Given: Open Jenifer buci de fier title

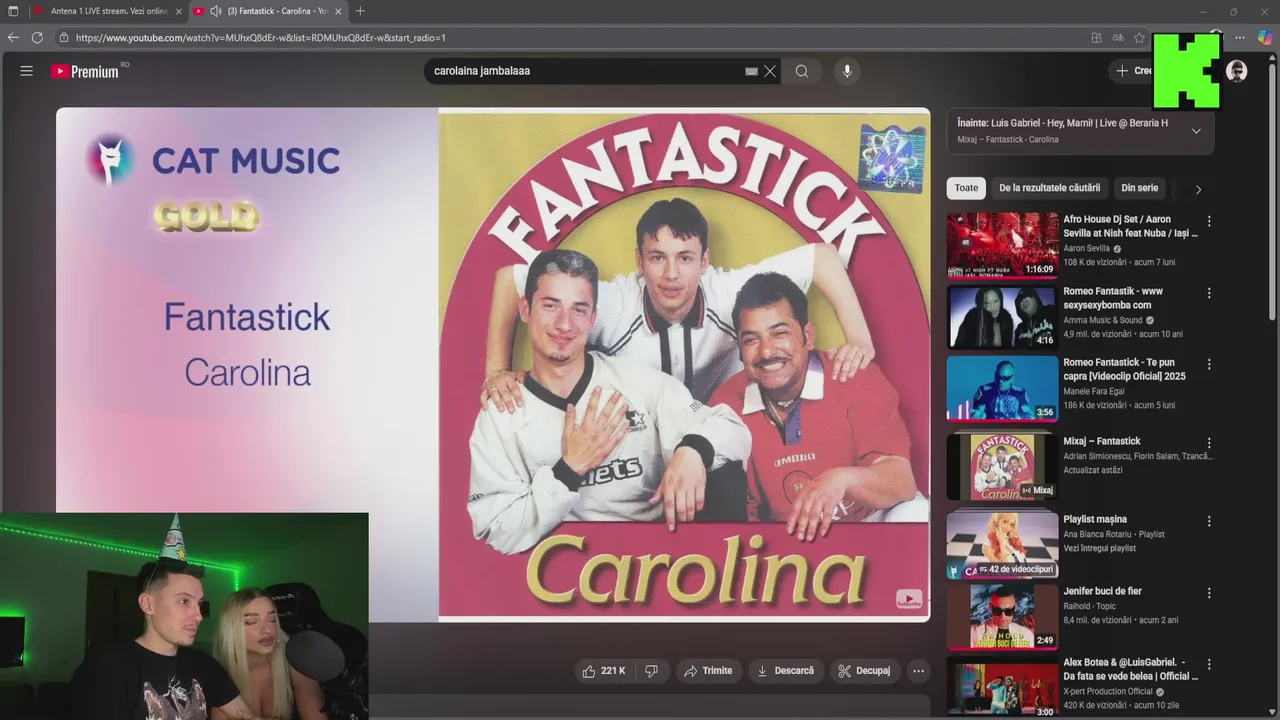Looking at the screenshot, I should pos(1102,591).
